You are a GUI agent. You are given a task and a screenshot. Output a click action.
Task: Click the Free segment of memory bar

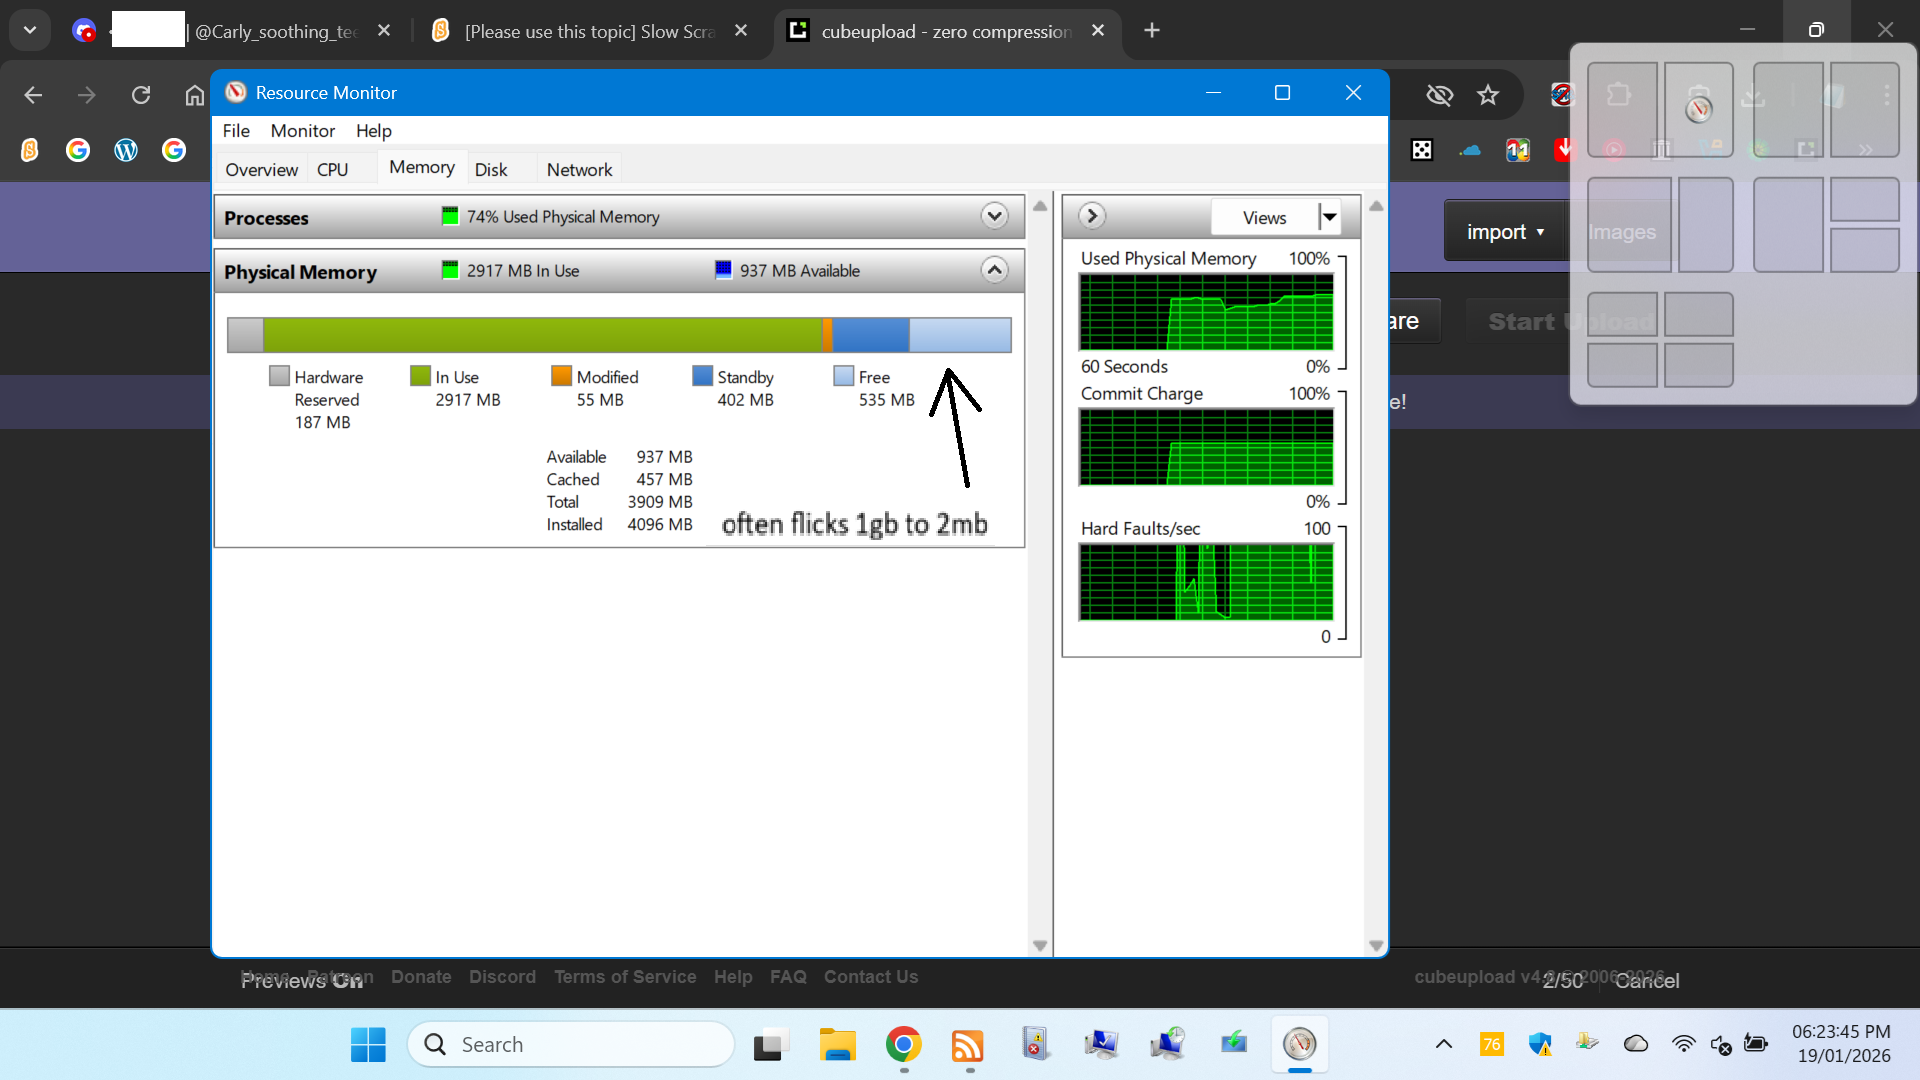click(x=959, y=335)
